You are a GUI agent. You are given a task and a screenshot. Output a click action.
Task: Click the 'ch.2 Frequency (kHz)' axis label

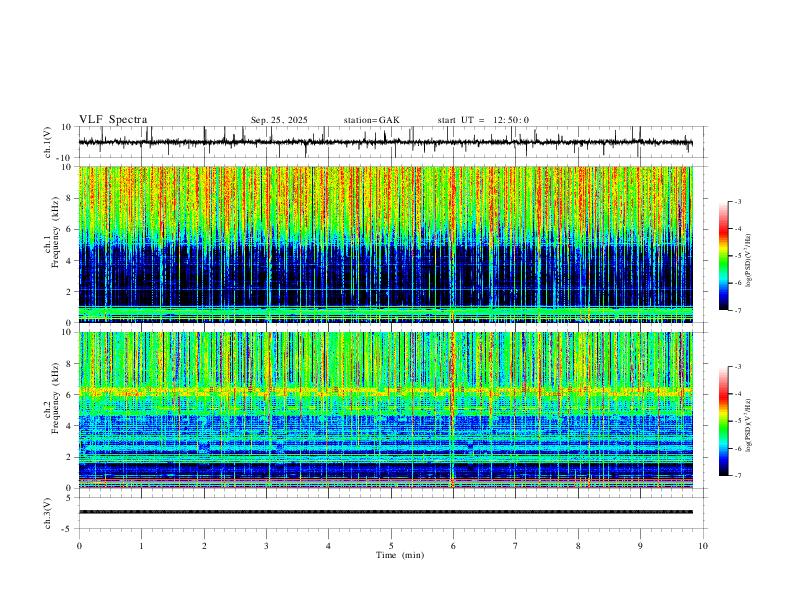51,397
